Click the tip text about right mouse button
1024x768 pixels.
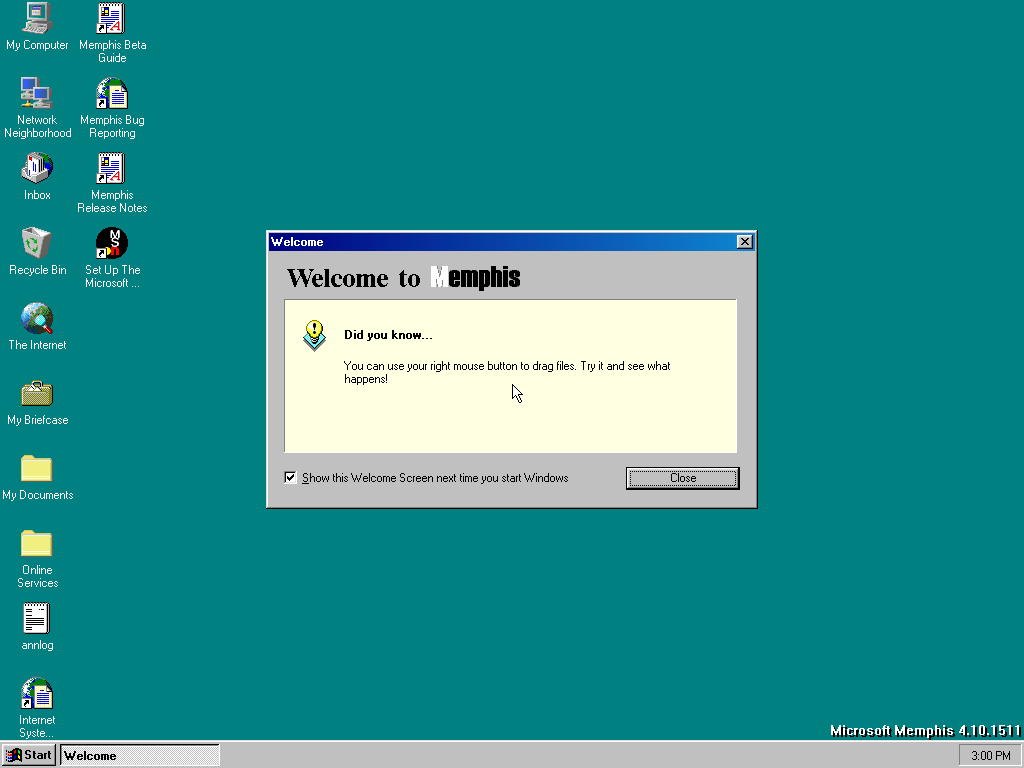coord(507,372)
